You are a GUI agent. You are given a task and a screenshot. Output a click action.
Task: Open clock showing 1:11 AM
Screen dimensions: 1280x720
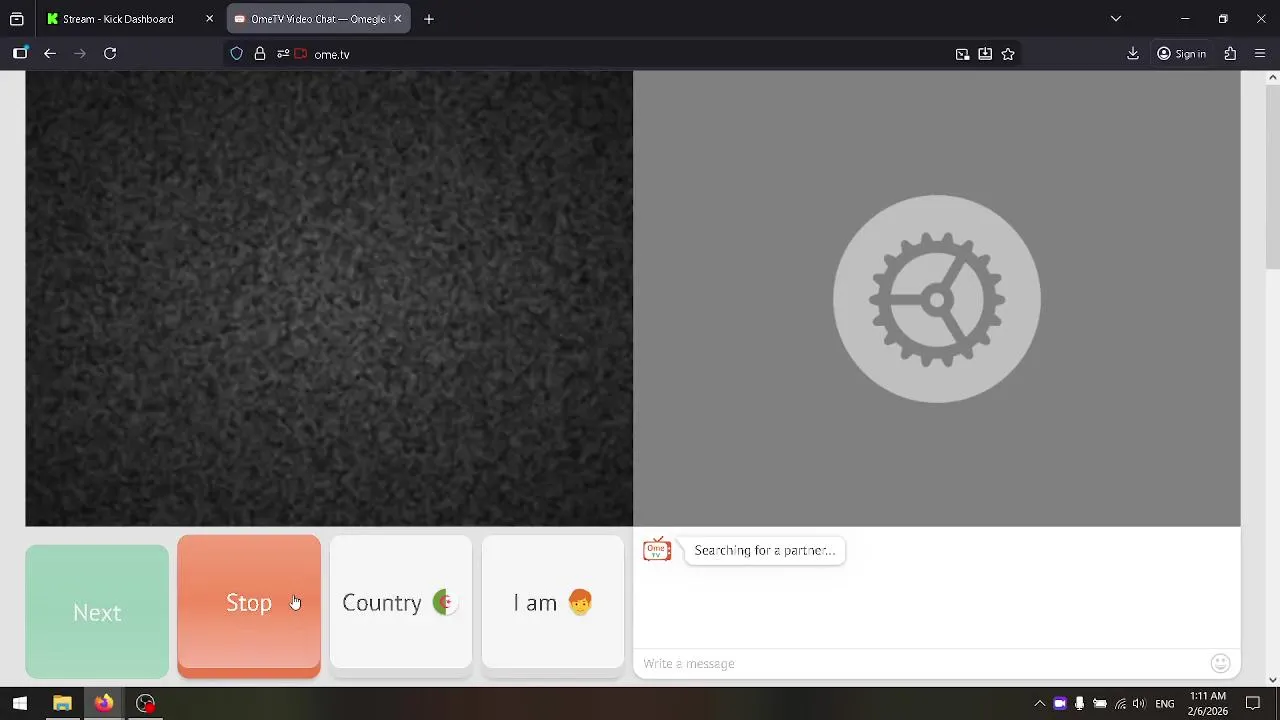[1208, 704]
